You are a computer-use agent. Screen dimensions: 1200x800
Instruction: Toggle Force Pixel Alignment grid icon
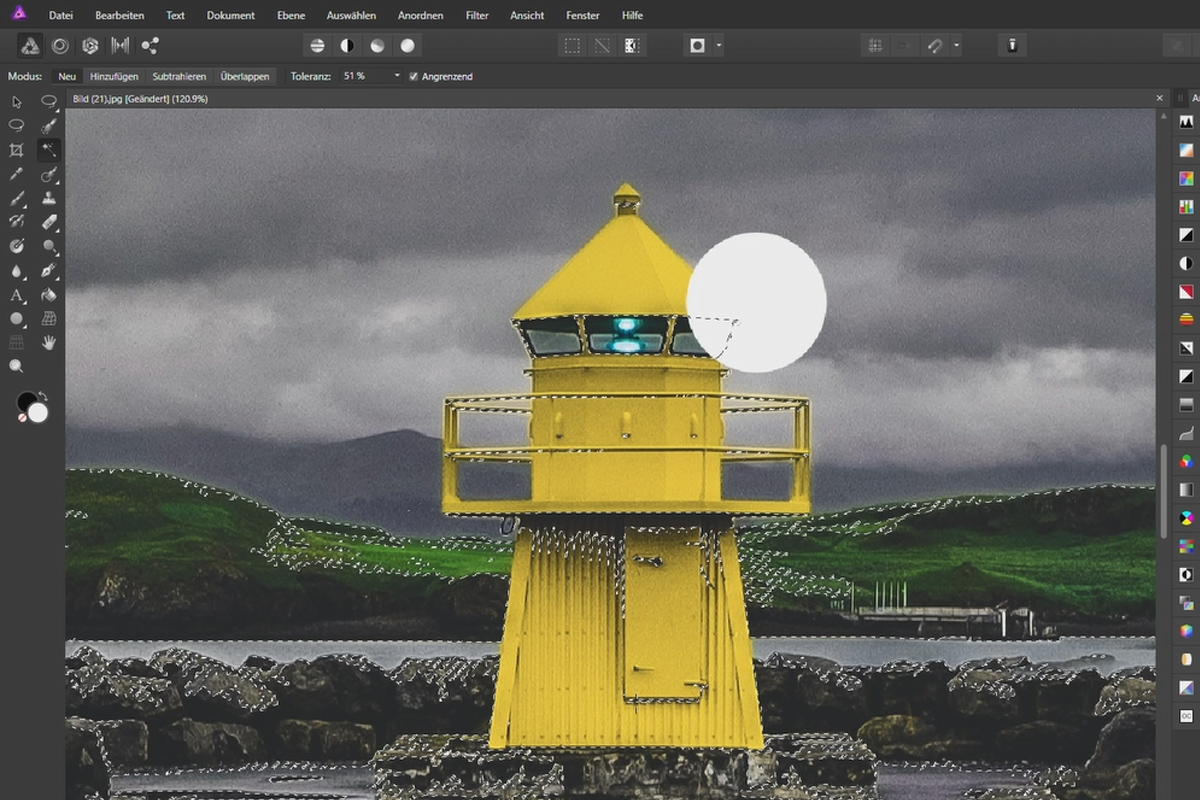[x=875, y=46]
